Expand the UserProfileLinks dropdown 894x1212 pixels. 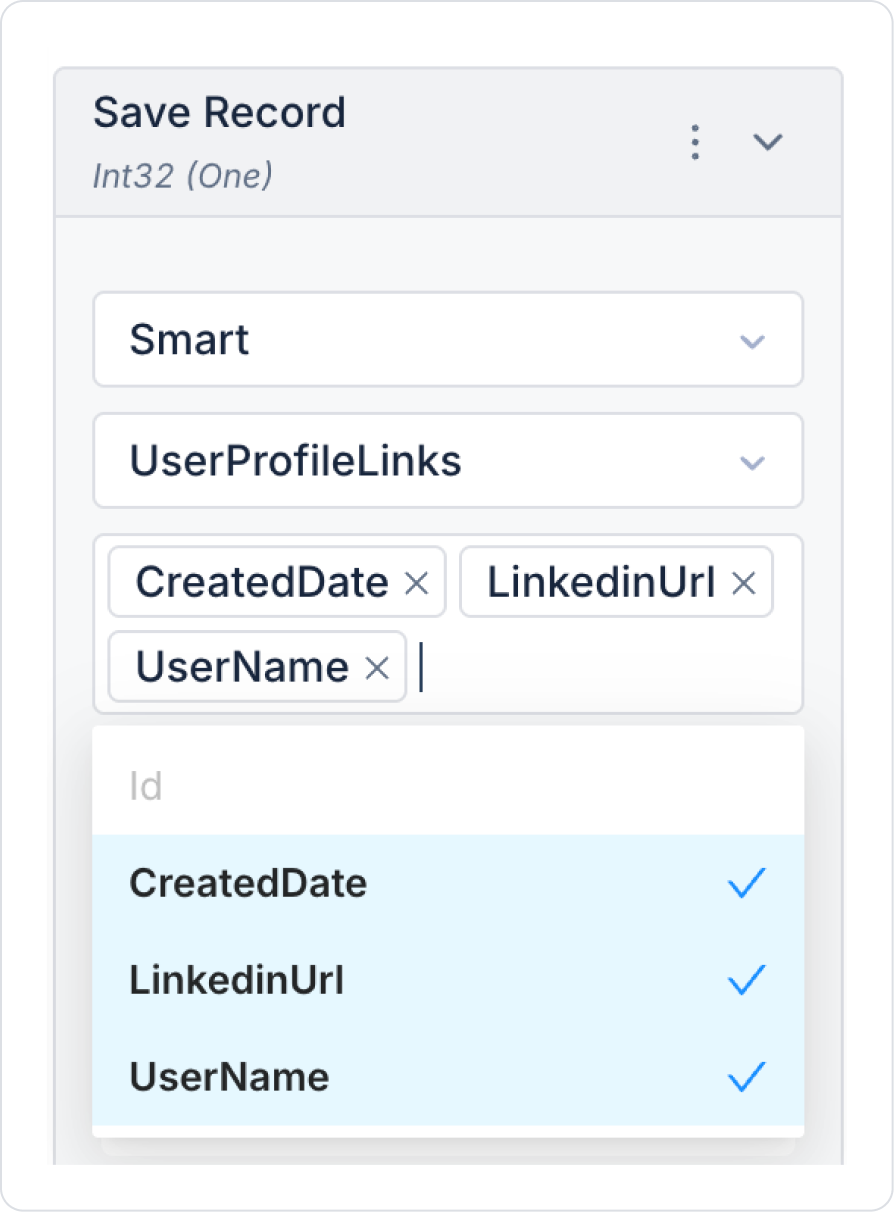pyautogui.click(x=448, y=461)
